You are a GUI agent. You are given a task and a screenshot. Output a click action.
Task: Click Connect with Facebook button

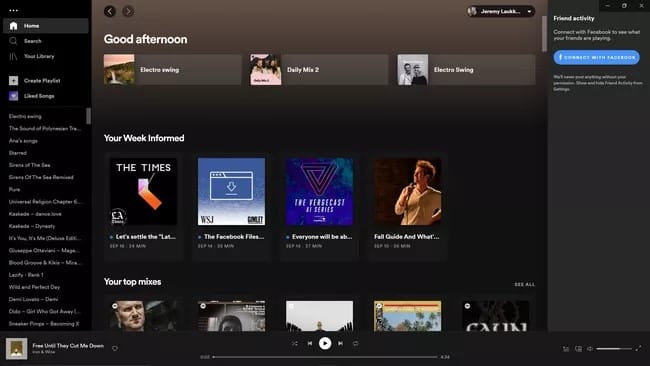597,57
